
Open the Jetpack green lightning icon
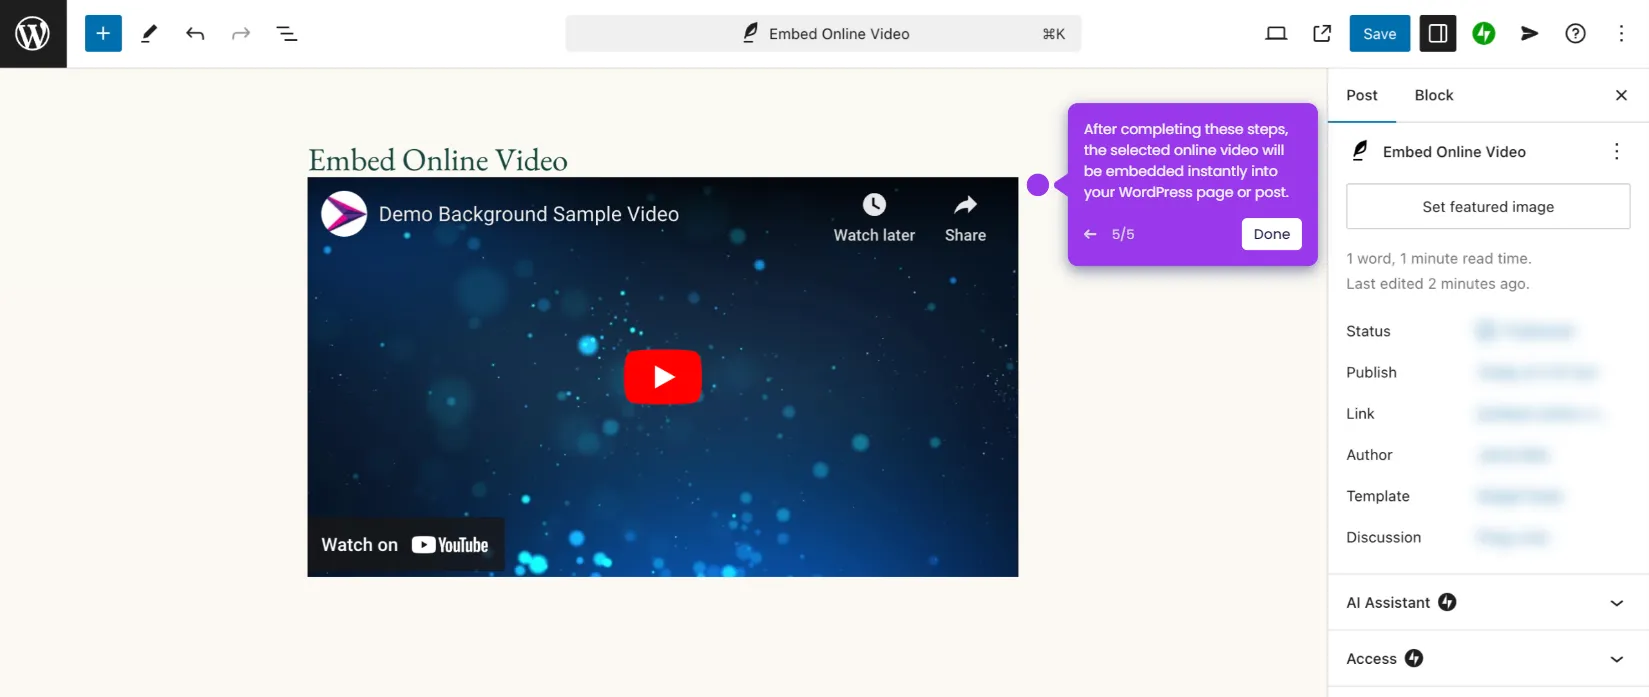coord(1484,34)
